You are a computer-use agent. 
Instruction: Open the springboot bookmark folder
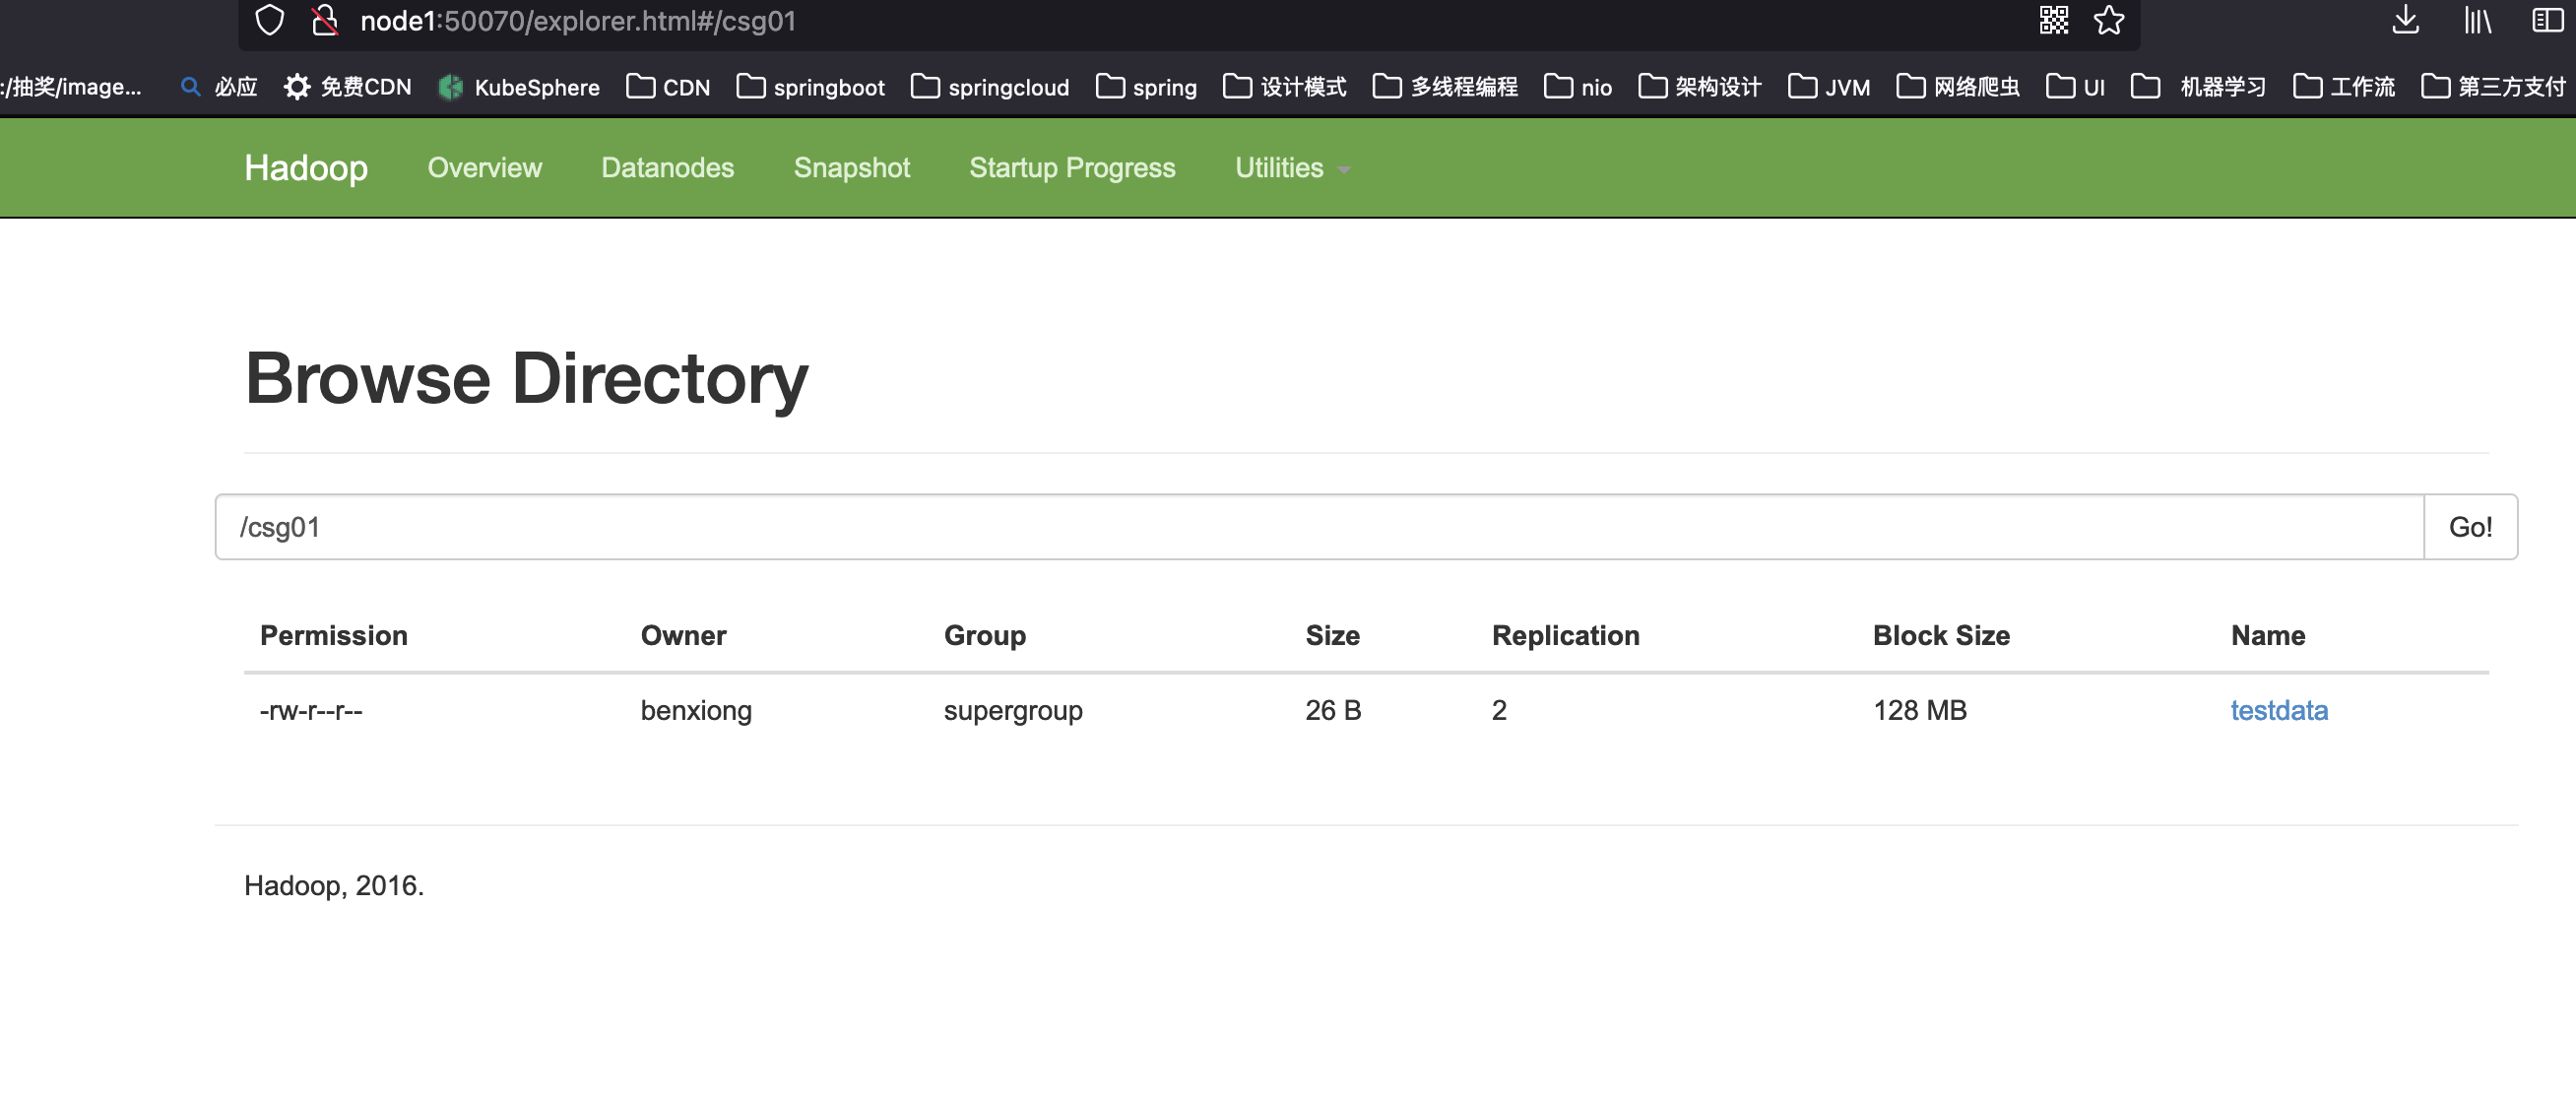click(811, 87)
